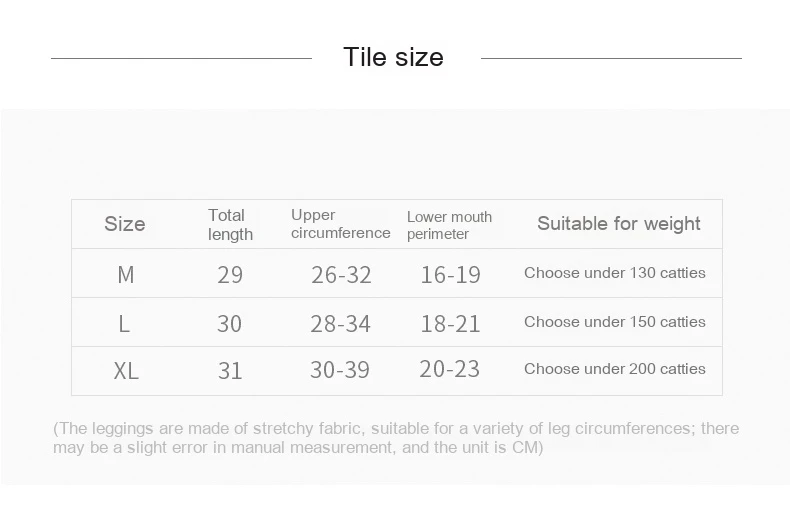Click the M size row label
Image resolution: width=790 pixels, height=521 pixels.
[x=126, y=275]
